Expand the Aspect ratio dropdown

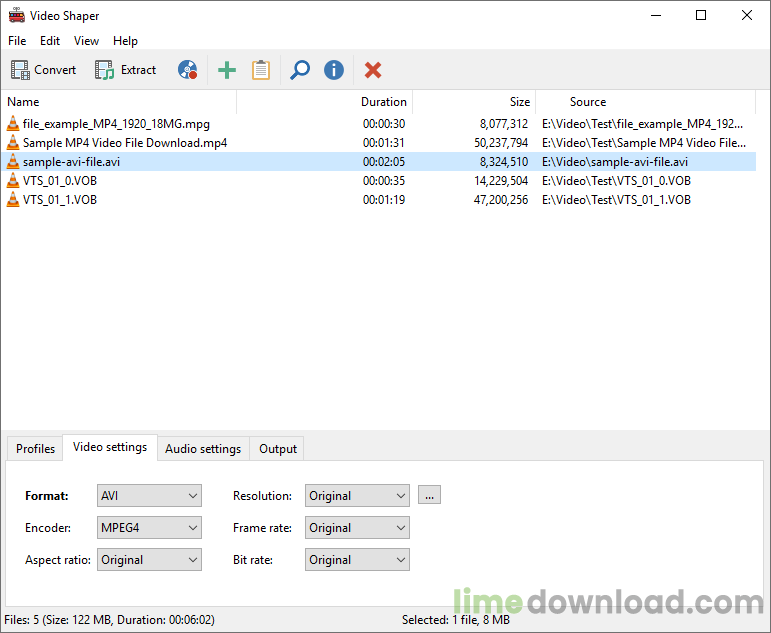[149, 560]
